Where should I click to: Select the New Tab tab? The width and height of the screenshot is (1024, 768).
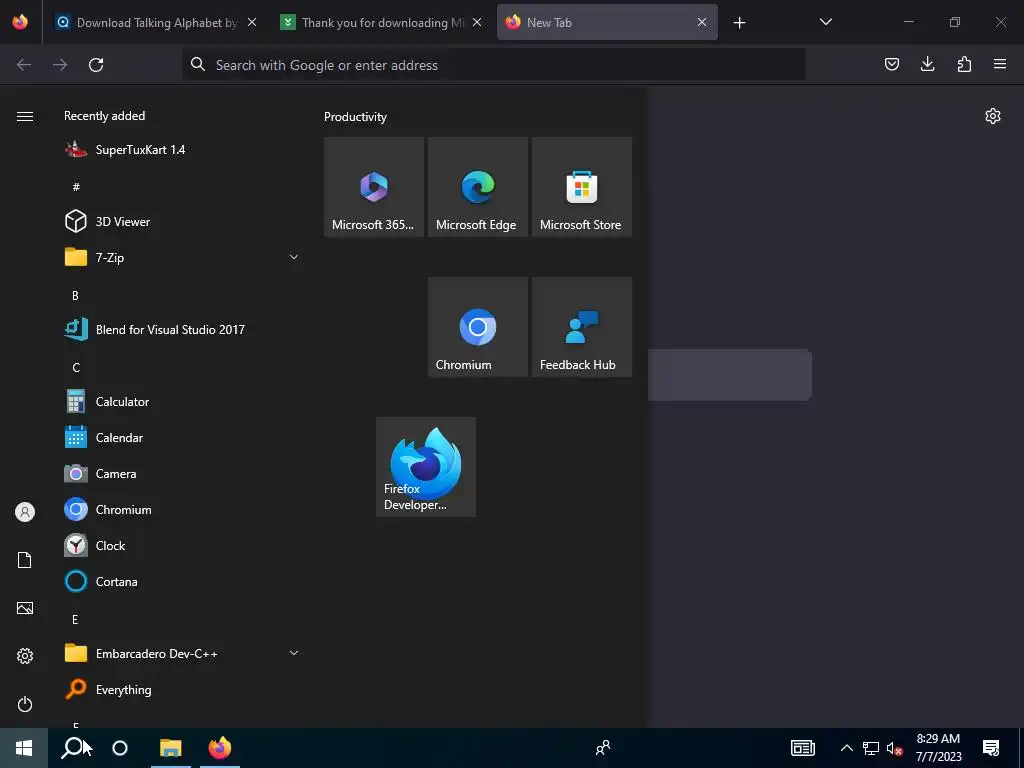pos(607,22)
